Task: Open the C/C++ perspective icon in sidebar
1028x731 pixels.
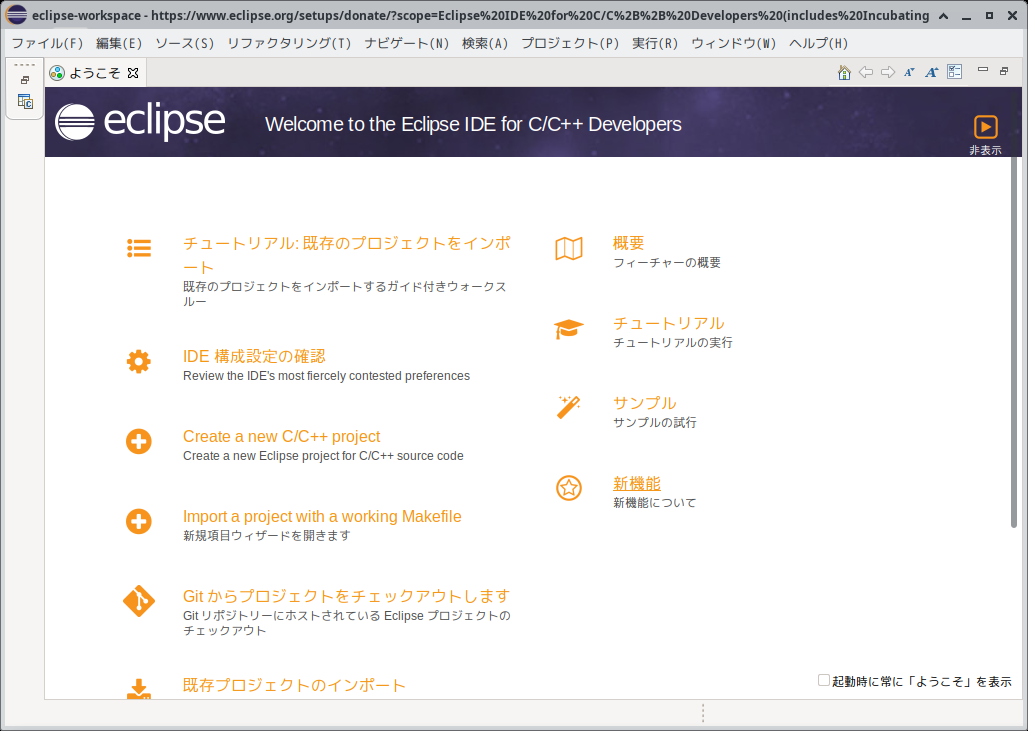Action: point(25,102)
